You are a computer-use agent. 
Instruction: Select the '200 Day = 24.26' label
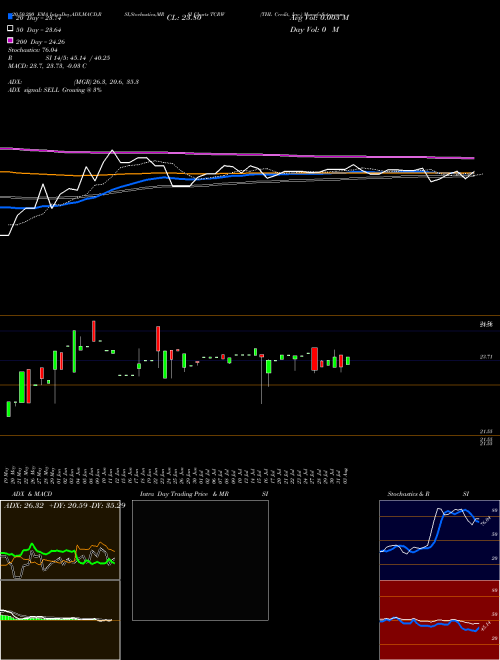pos(40,42)
